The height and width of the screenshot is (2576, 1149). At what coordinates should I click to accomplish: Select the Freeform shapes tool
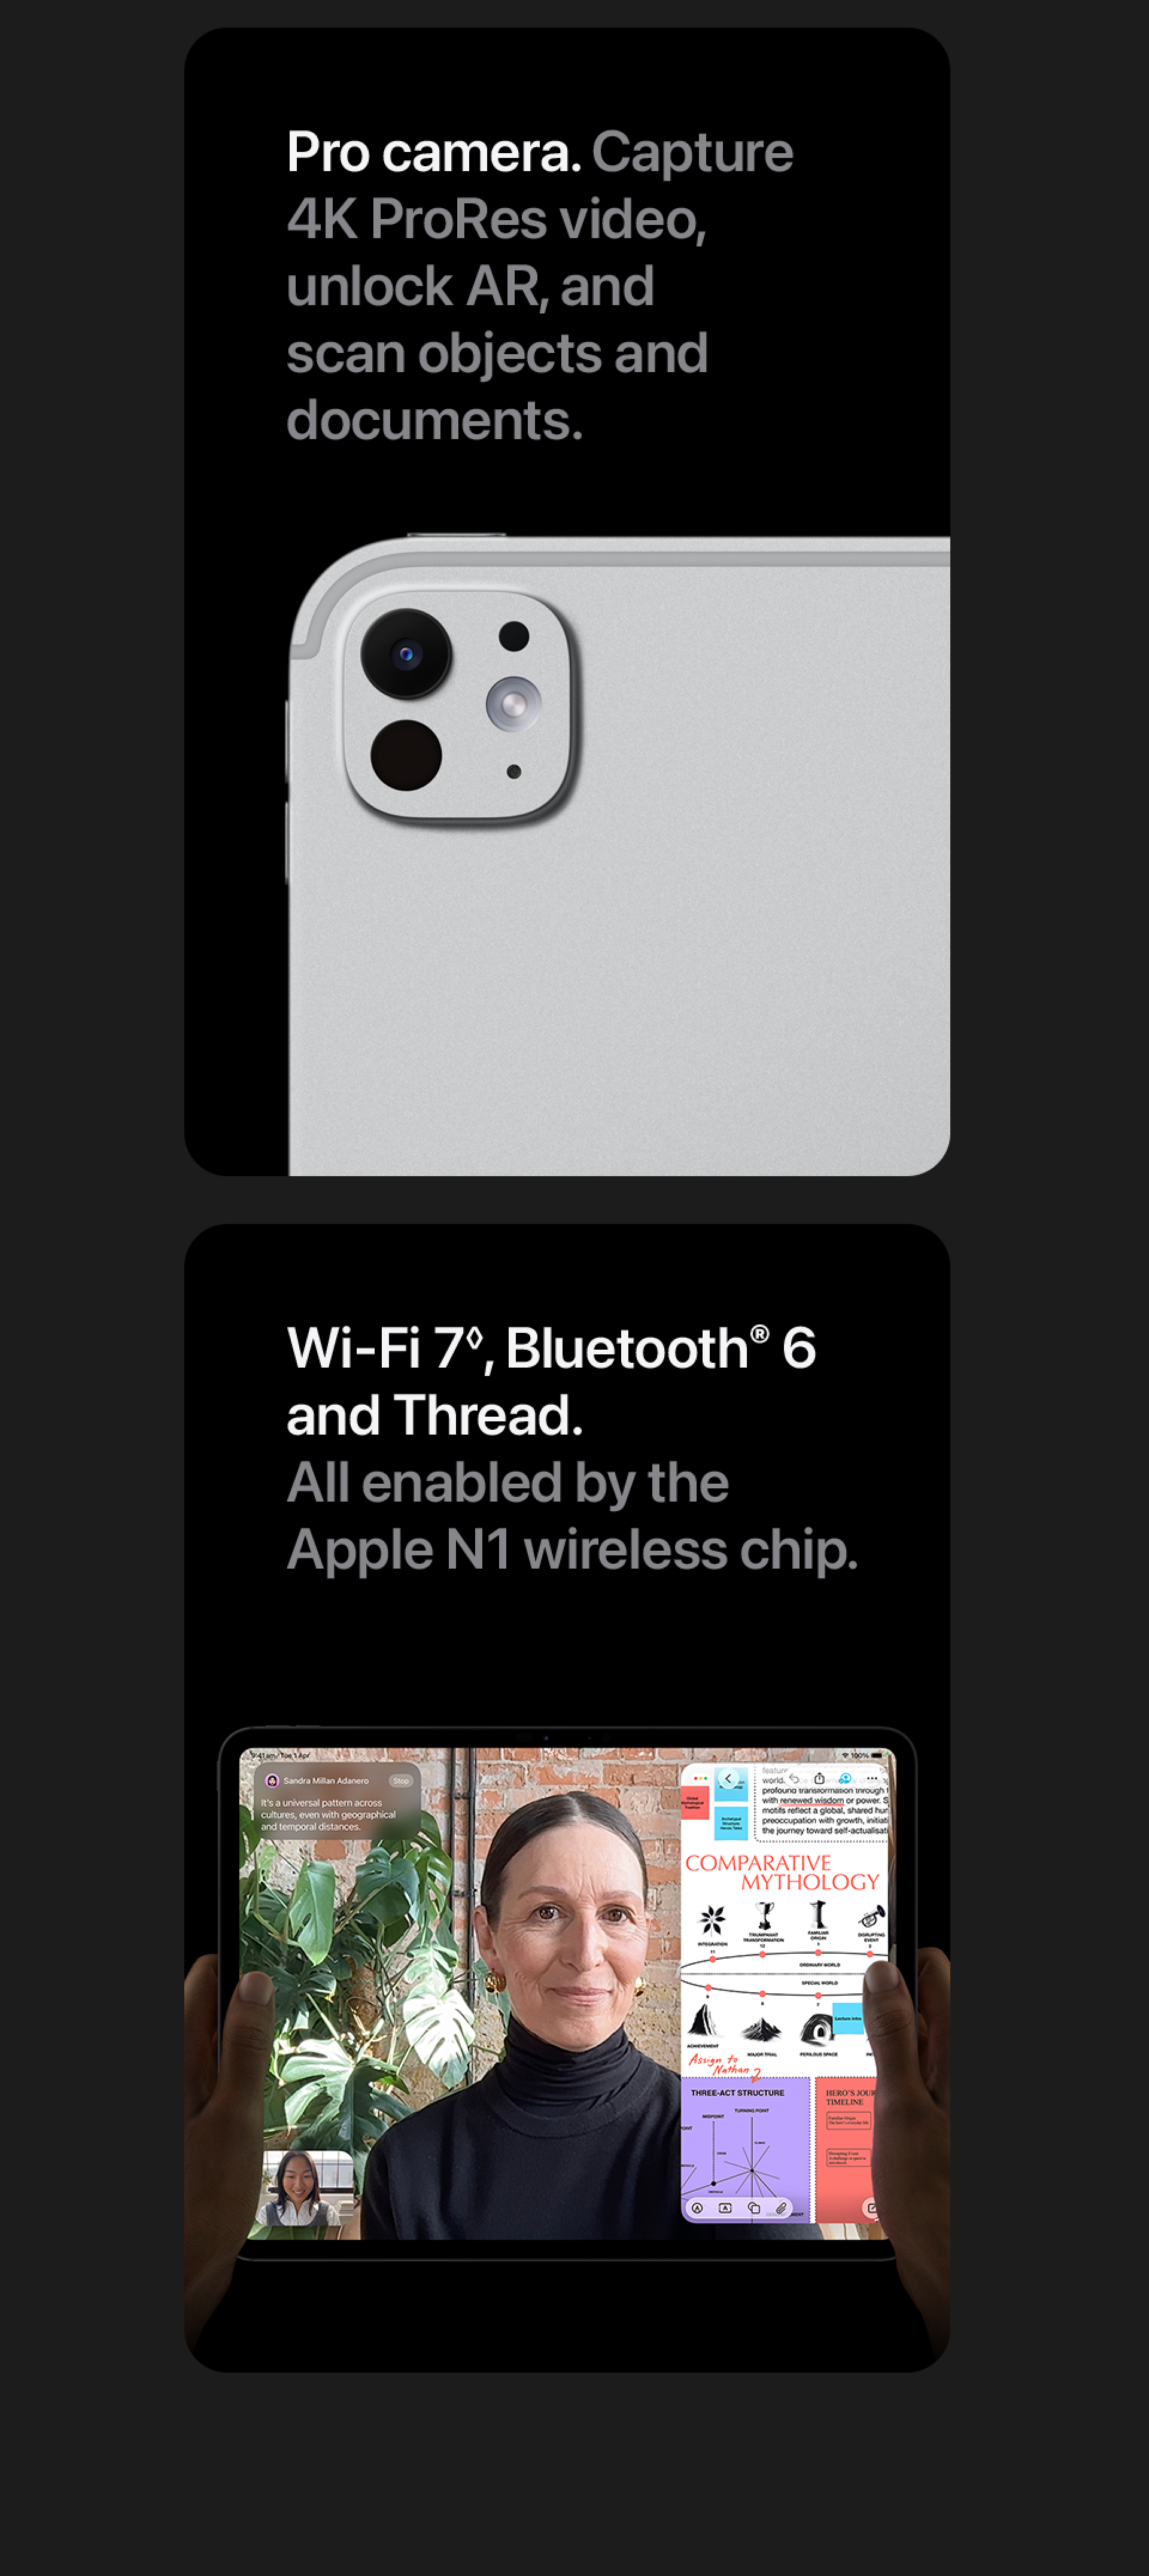[x=754, y=2208]
